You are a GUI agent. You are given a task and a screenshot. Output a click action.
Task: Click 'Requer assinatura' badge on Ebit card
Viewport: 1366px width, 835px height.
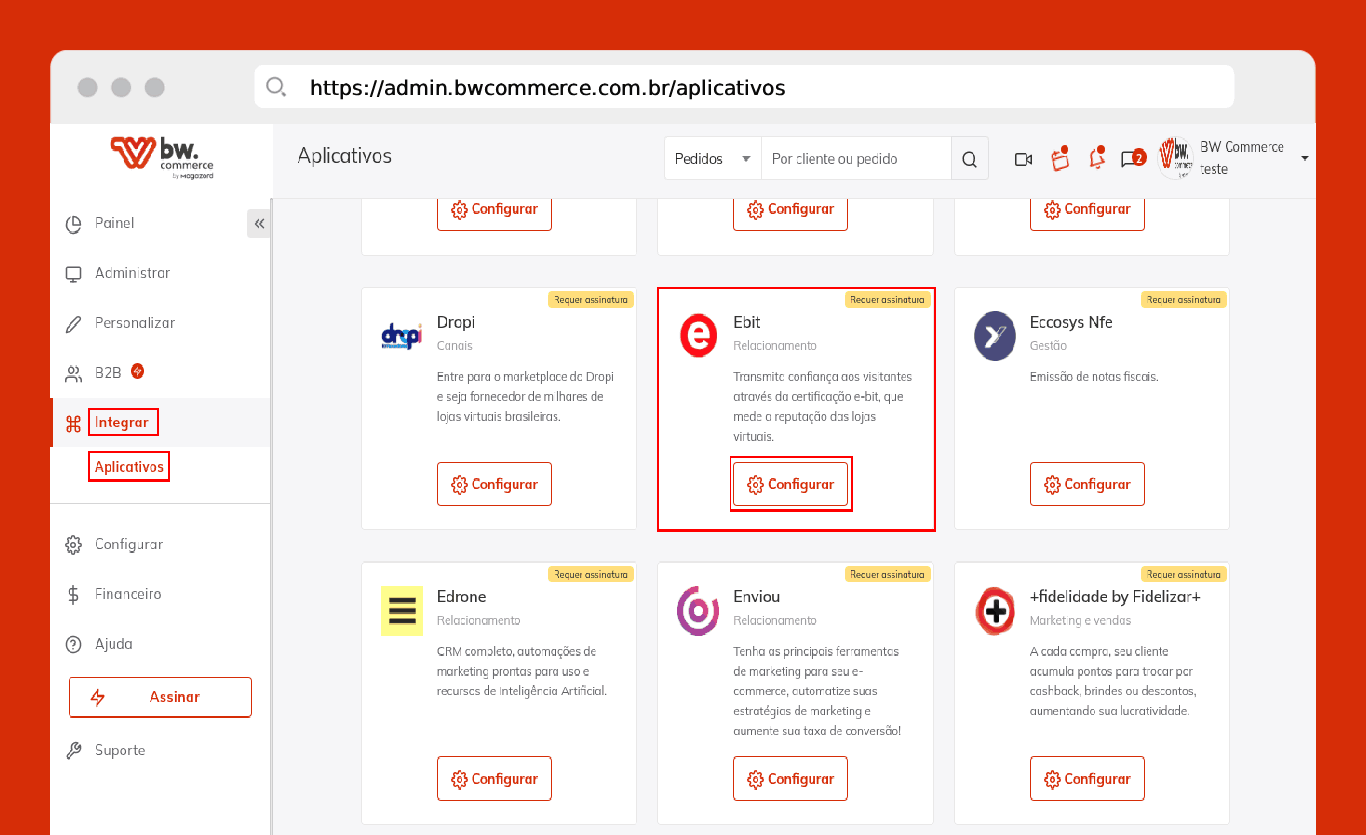click(887, 299)
